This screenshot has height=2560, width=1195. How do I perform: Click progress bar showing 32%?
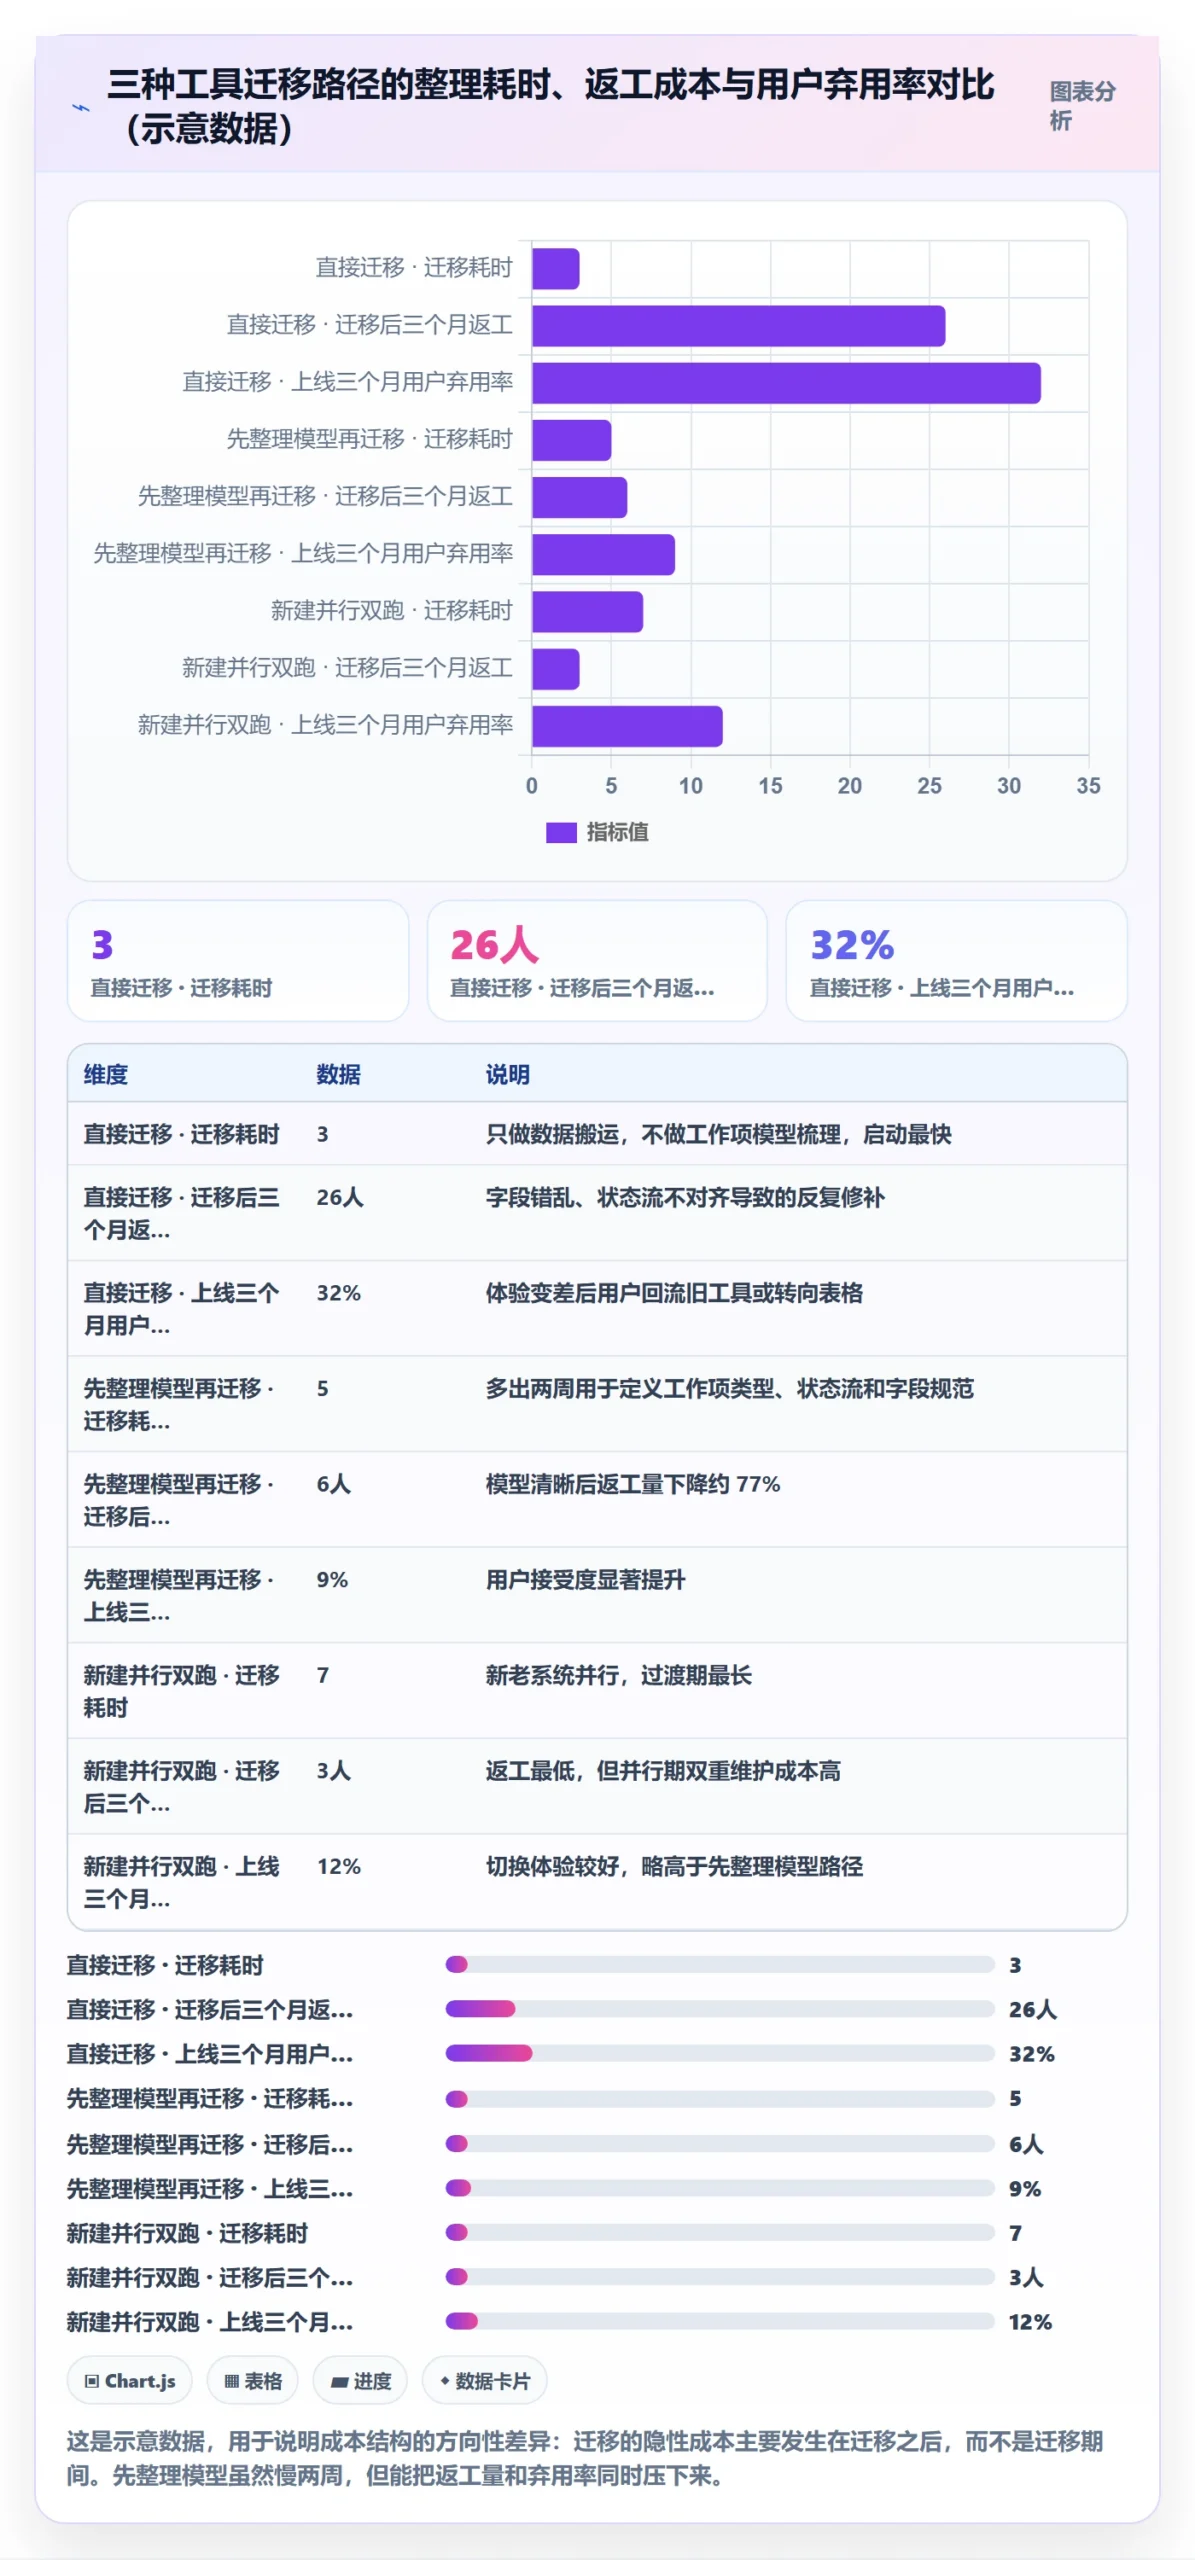click(720, 2053)
